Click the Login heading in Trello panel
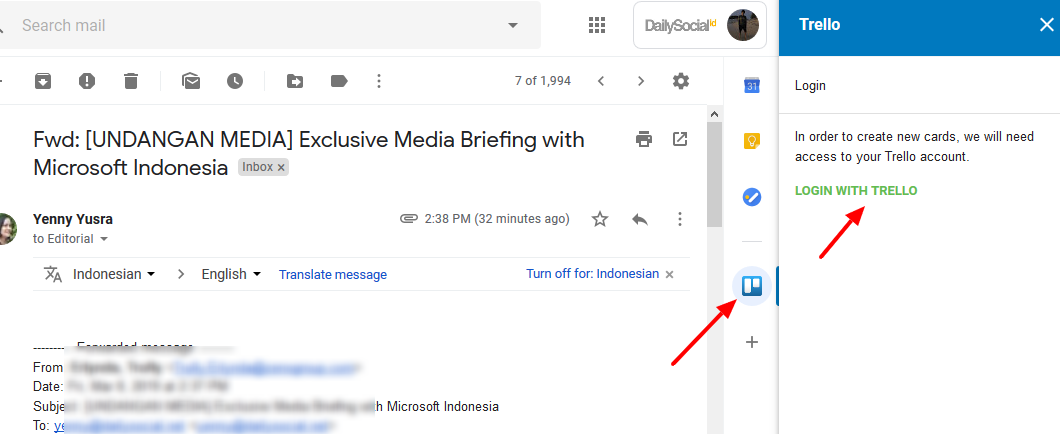Viewport: 1060px width, 434px height. click(x=810, y=86)
